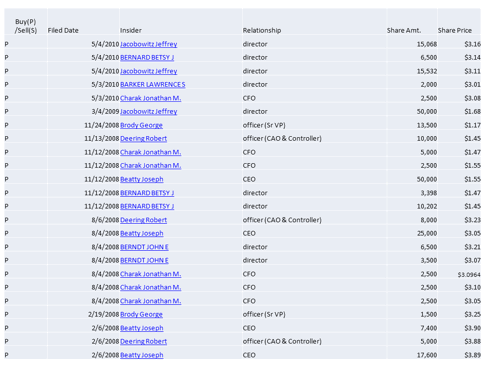
Task: Open BERNDT JOHN E link priced $3.21
Action: point(144,247)
